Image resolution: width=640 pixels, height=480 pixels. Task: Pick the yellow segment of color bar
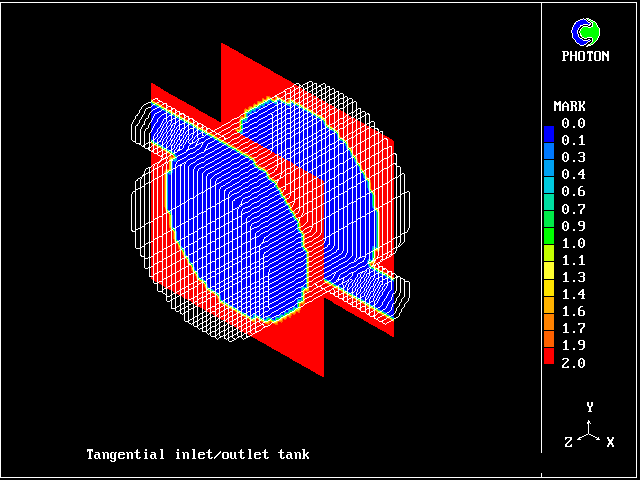tap(548, 272)
